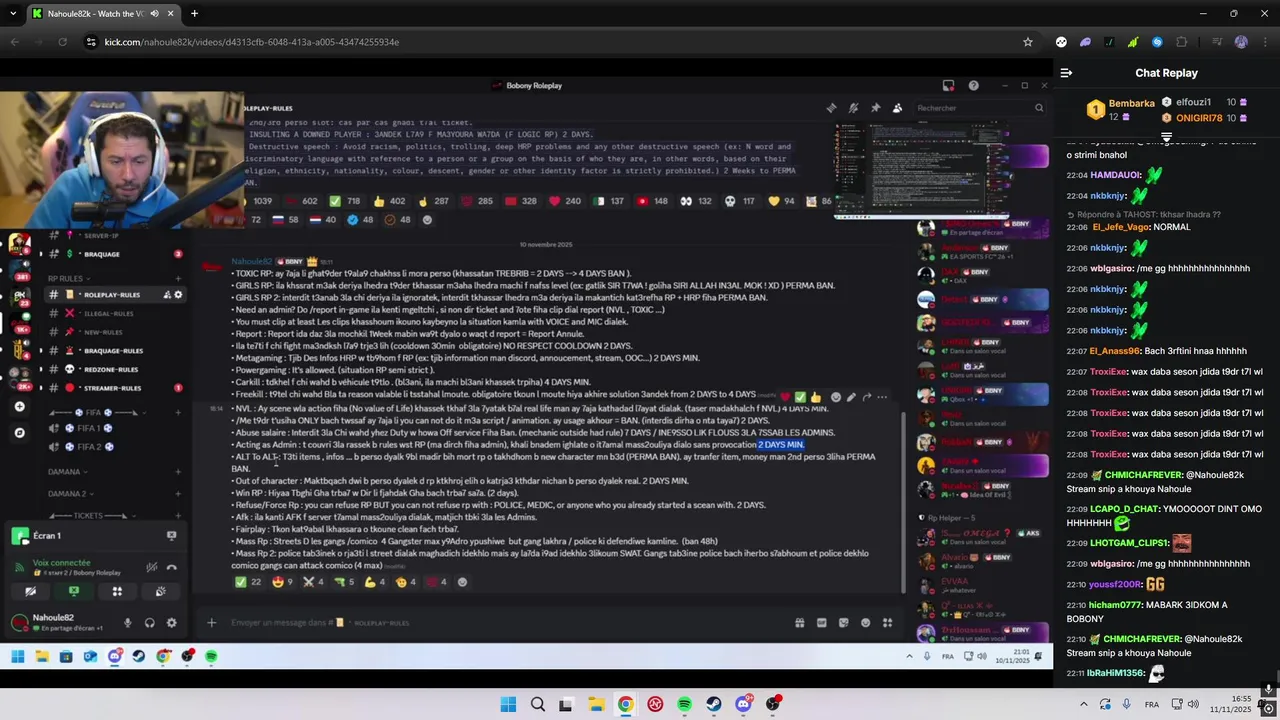The image size is (1280, 720).
Task: Show hidden icons chevron in inner taskbar tray
Action: [x=909, y=656]
